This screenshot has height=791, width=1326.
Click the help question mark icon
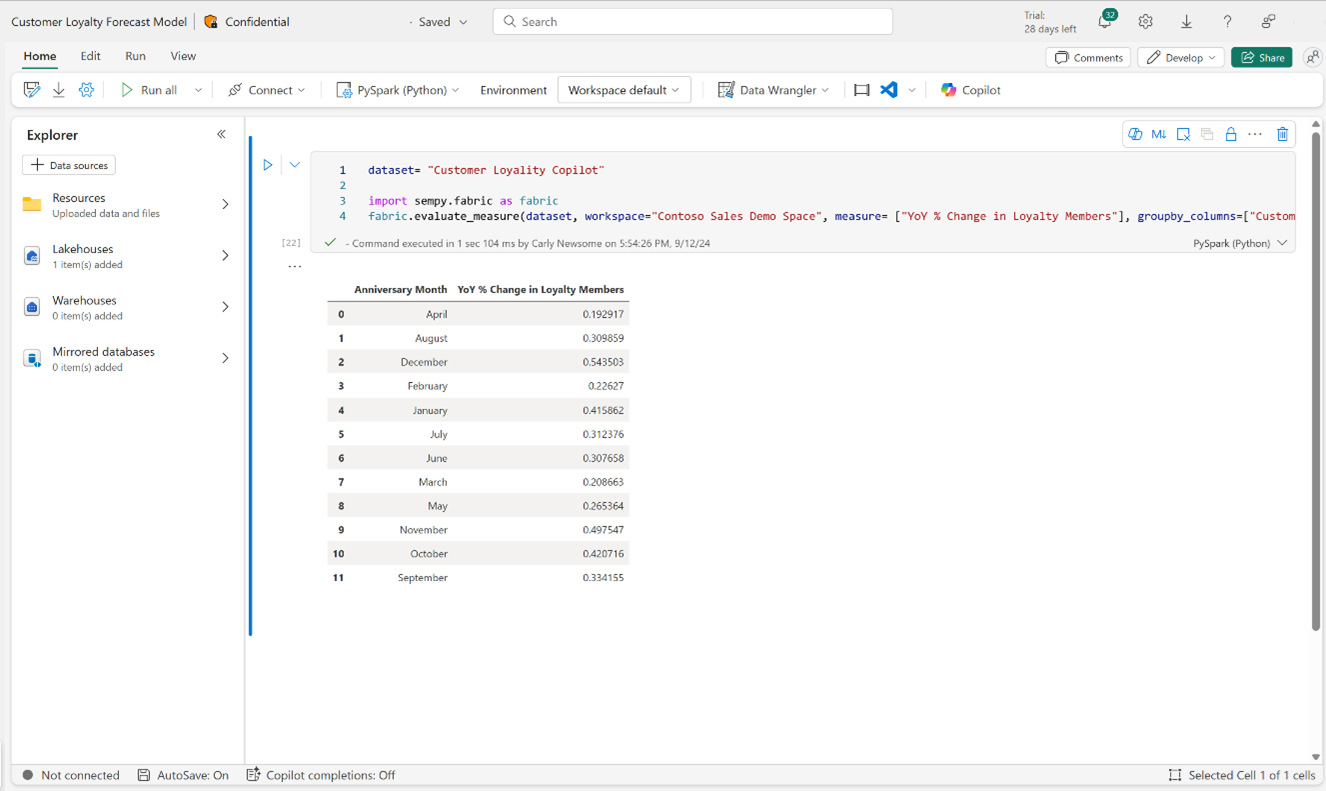1227,22
